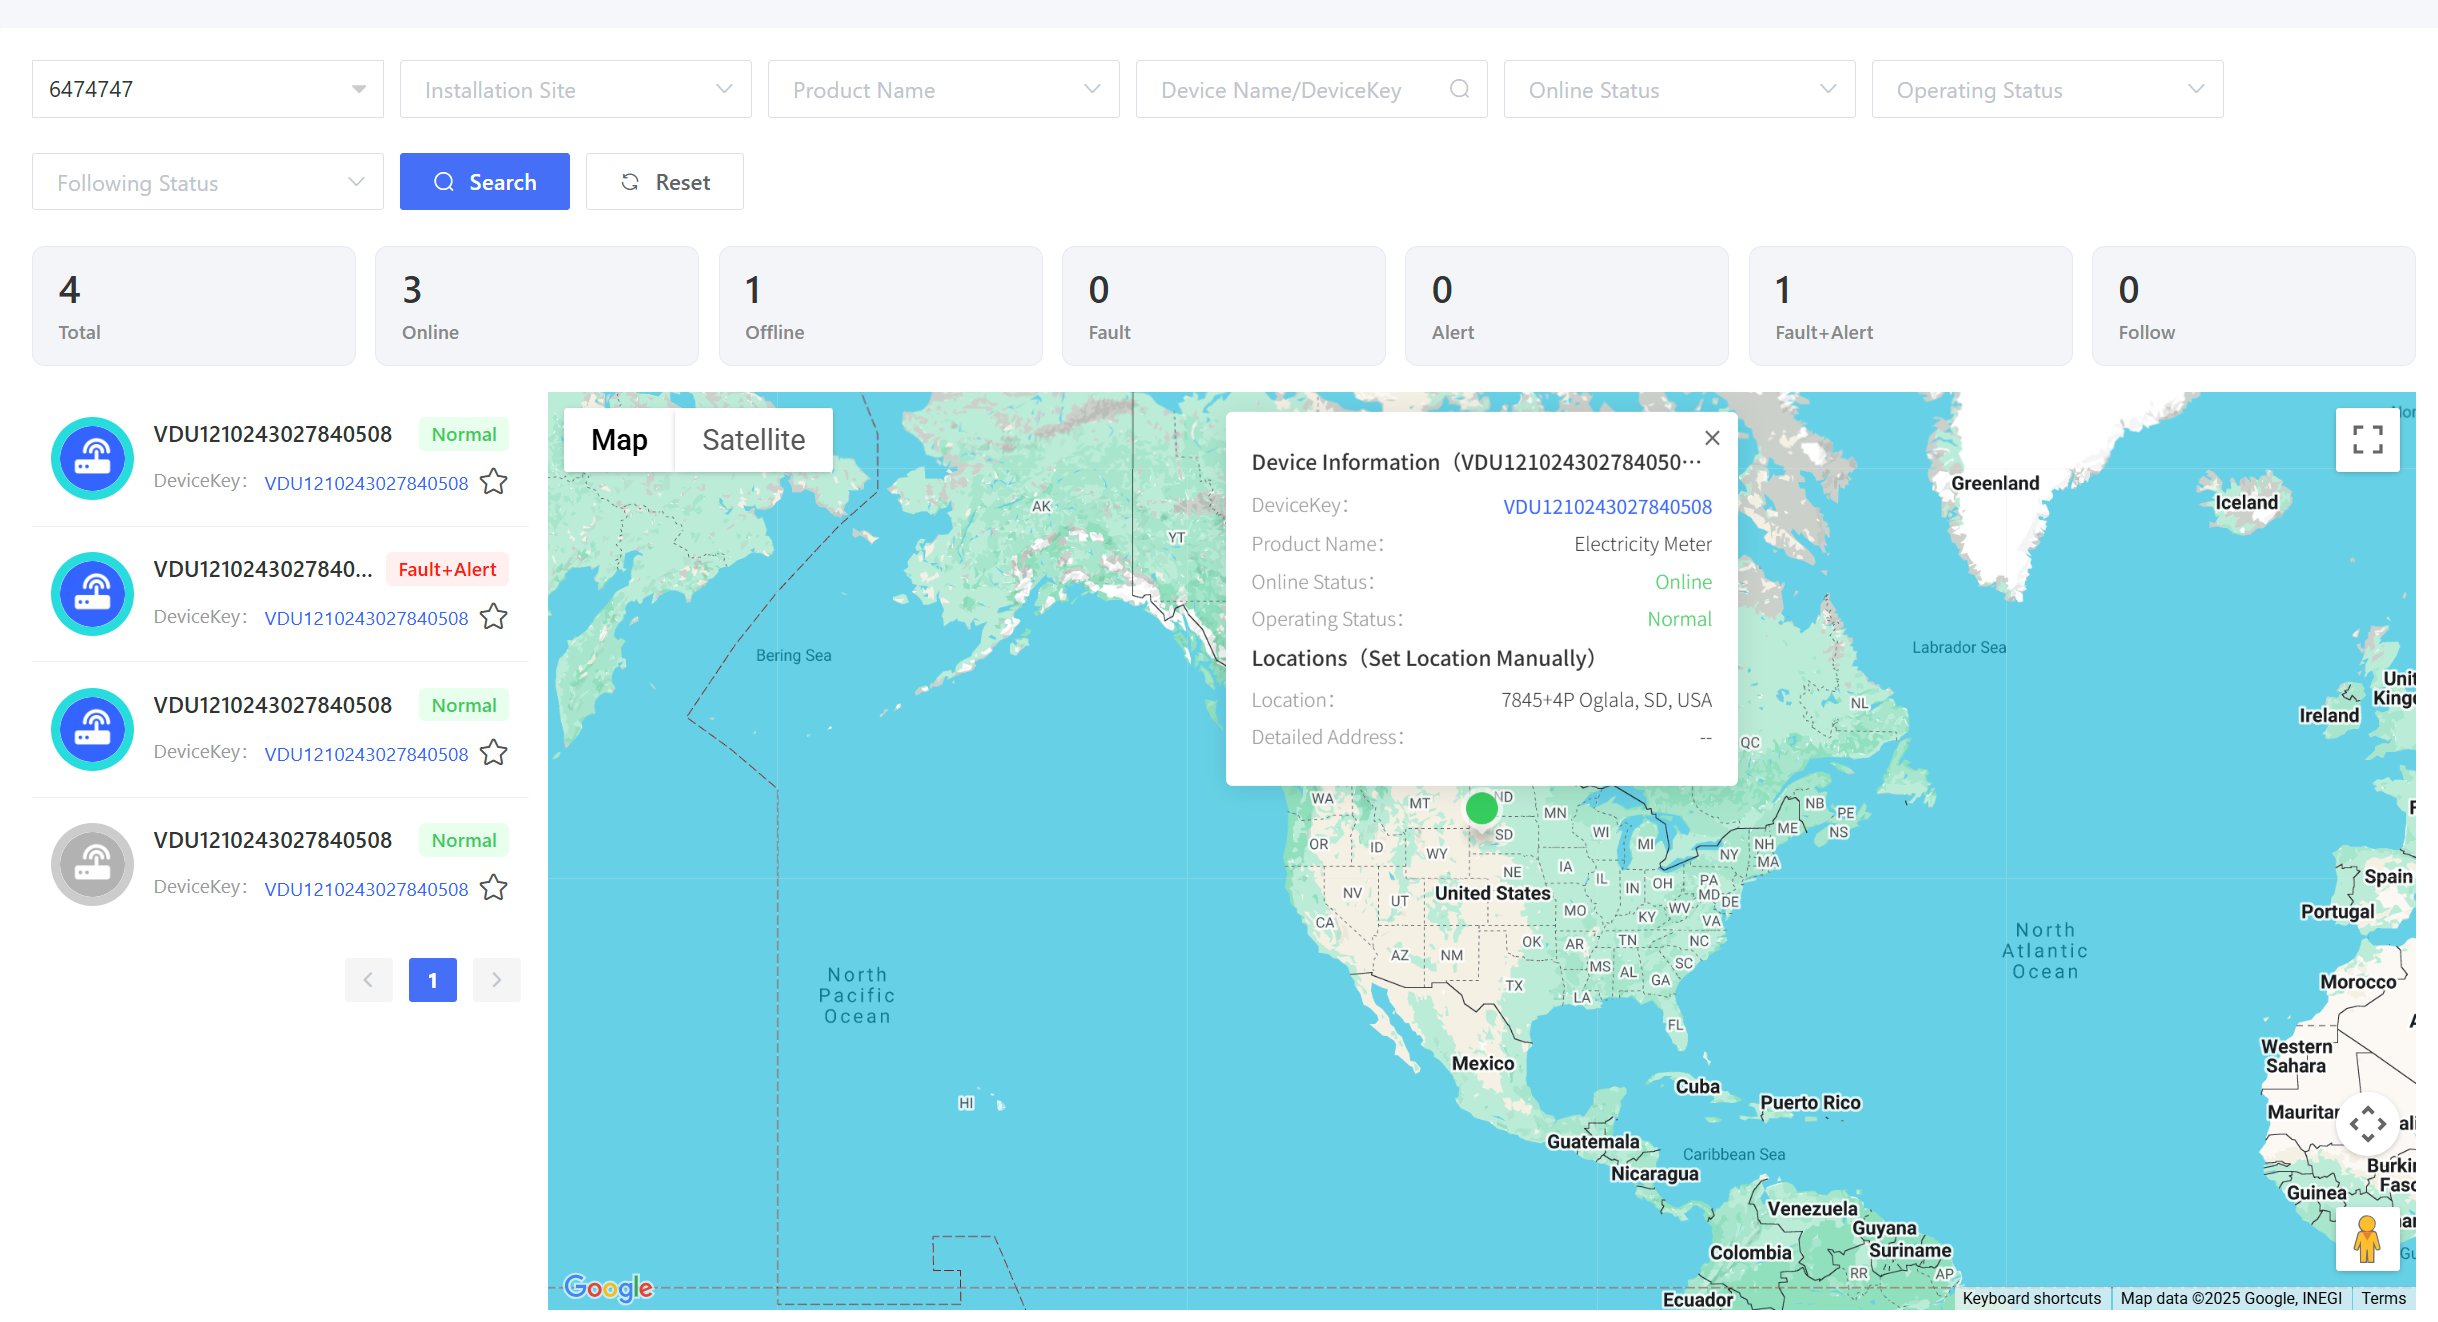
Task: Toggle follow star on the offline device
Action: 494,889
